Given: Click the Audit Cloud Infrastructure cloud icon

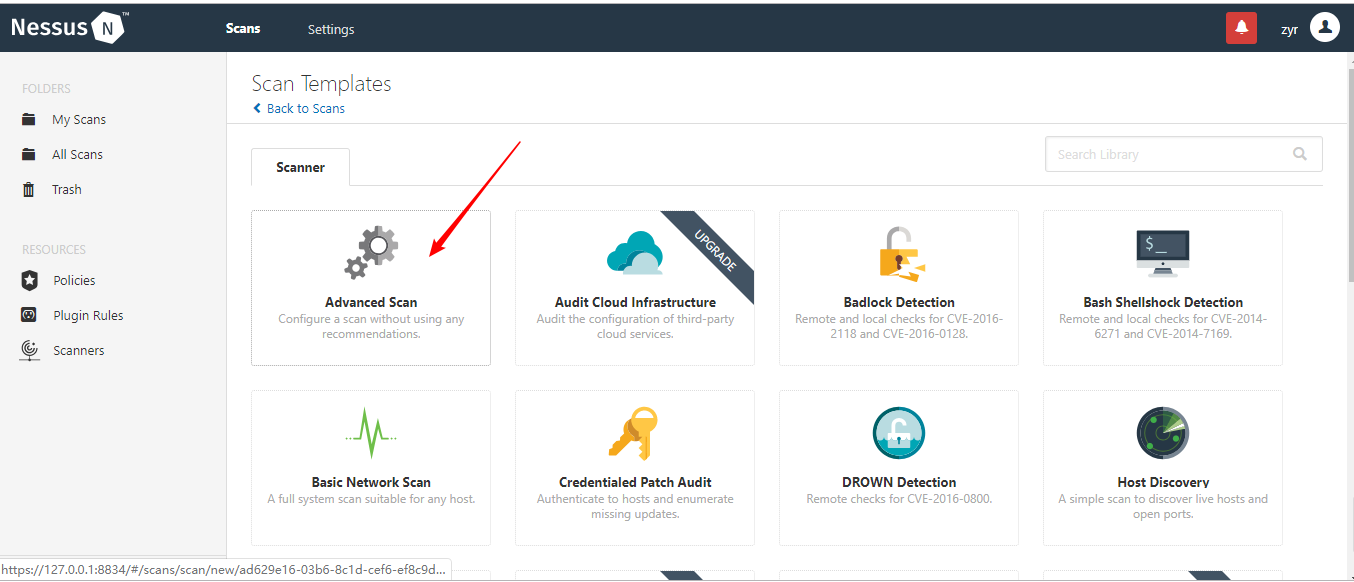Looking at the screenshot, I should (635, 253).
